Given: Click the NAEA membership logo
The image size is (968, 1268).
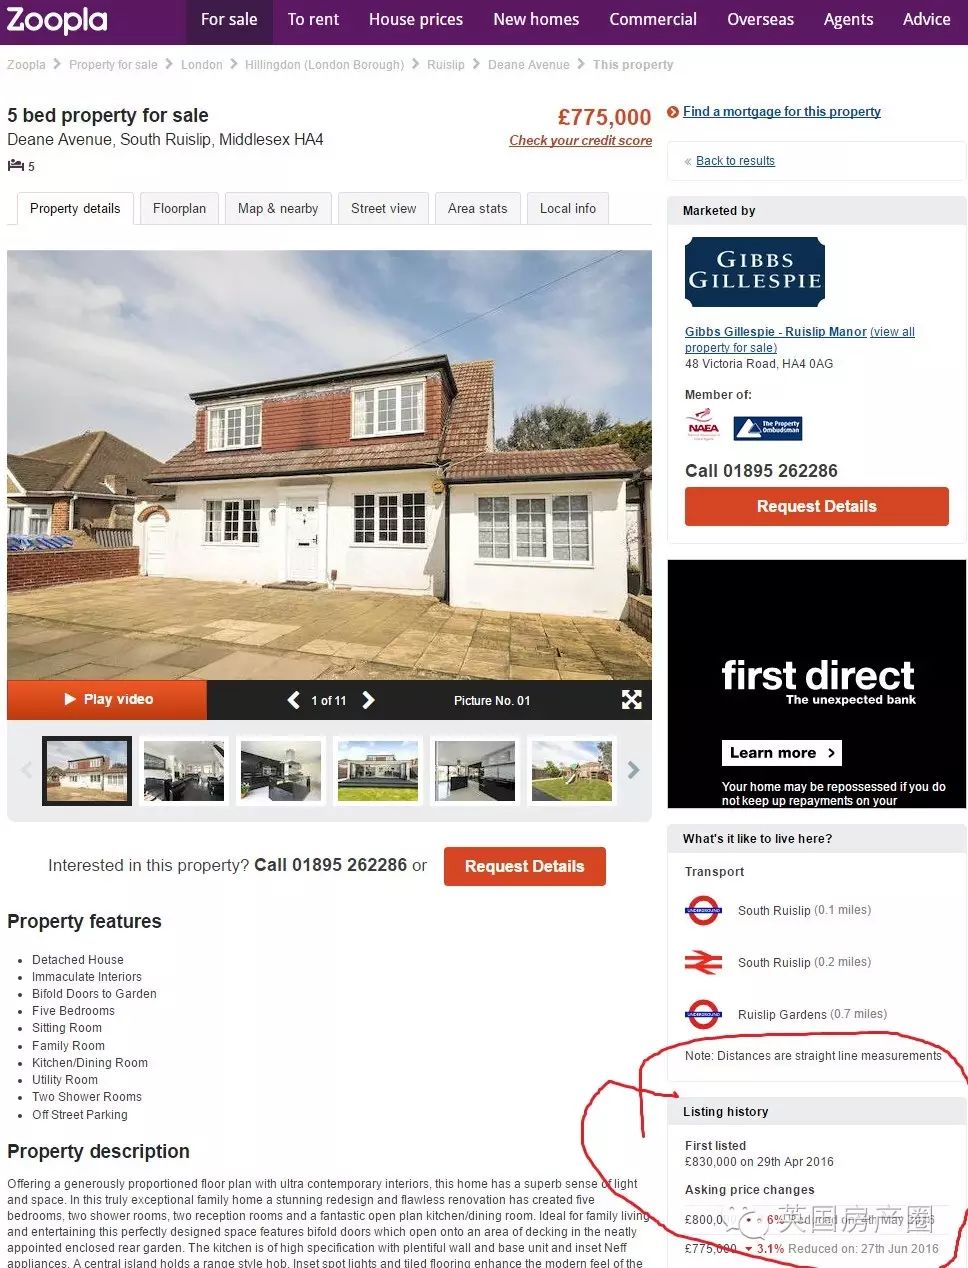Looking at the screenshot, I should tap(703, 427).
